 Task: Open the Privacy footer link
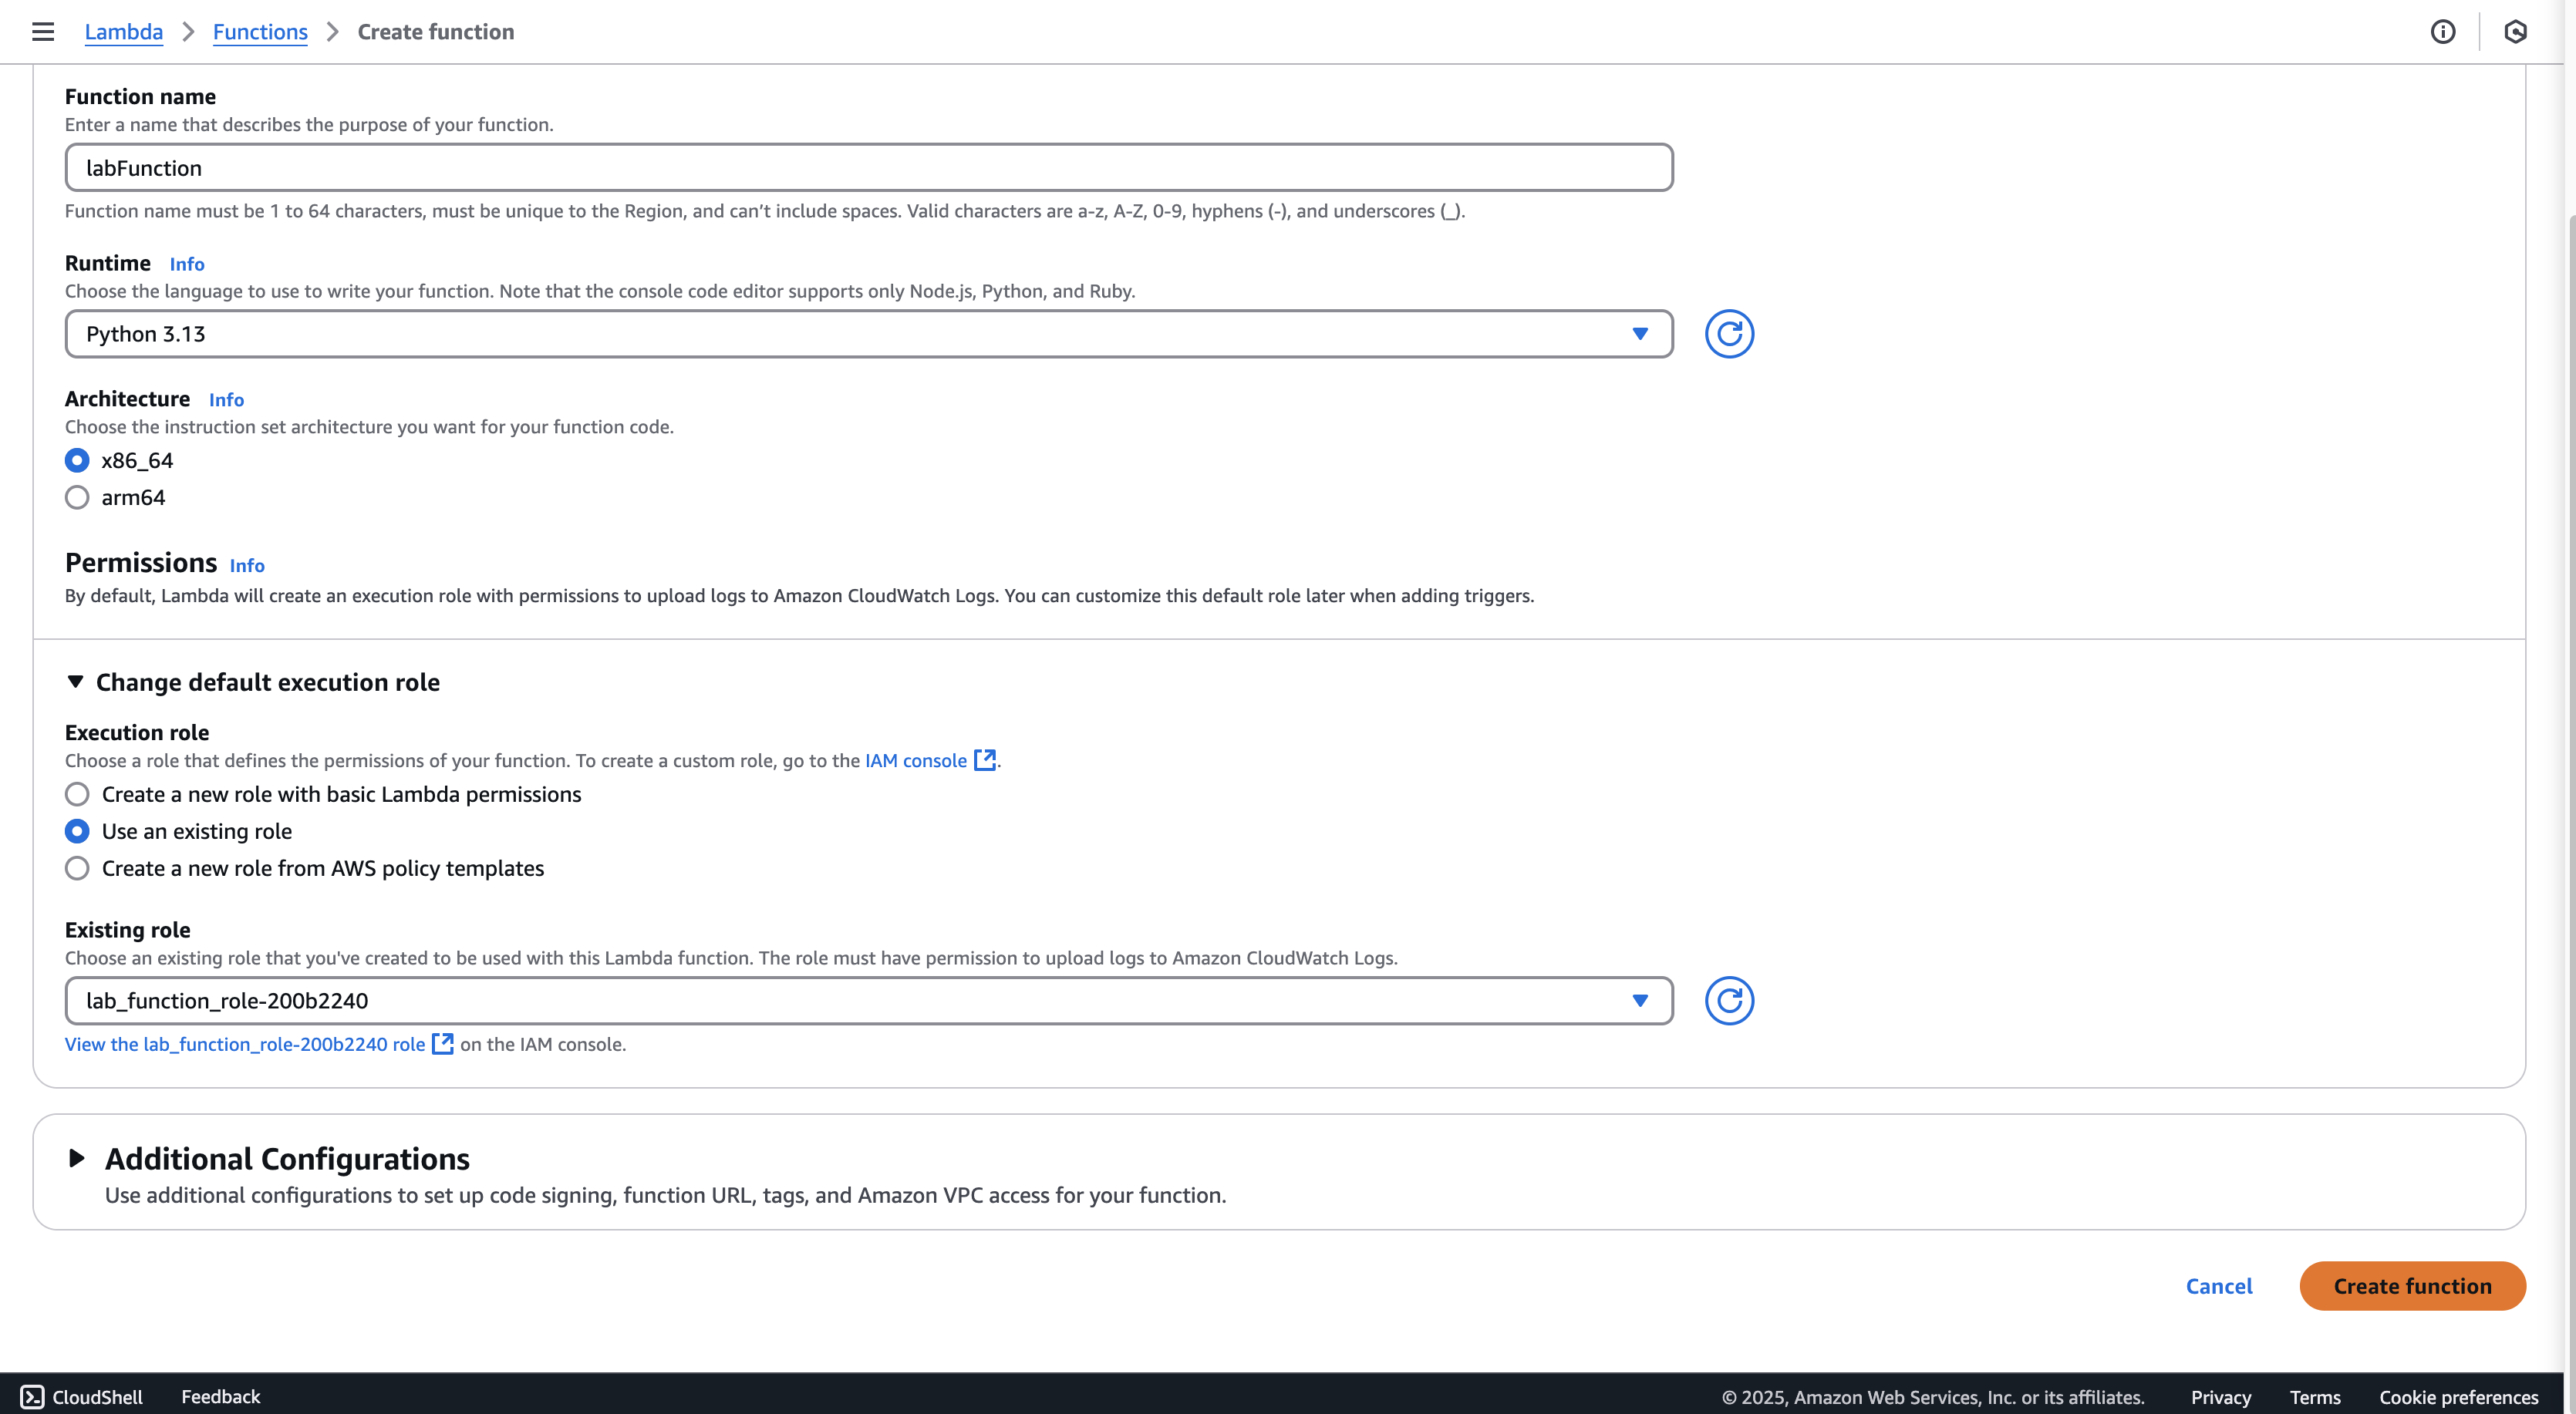click(x=2221, y=1397)
